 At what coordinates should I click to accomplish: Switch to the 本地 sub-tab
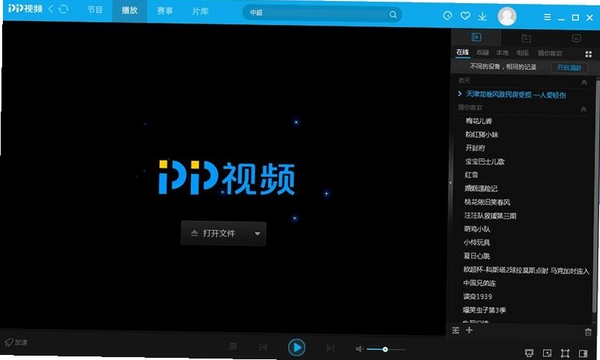click(502, 53)
